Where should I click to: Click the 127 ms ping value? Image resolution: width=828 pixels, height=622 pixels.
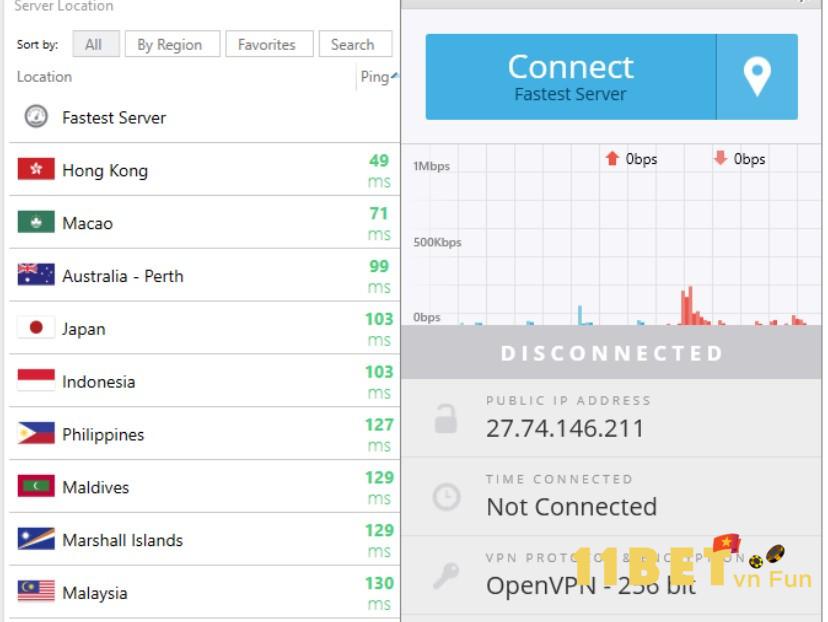(x=379, y=435)
